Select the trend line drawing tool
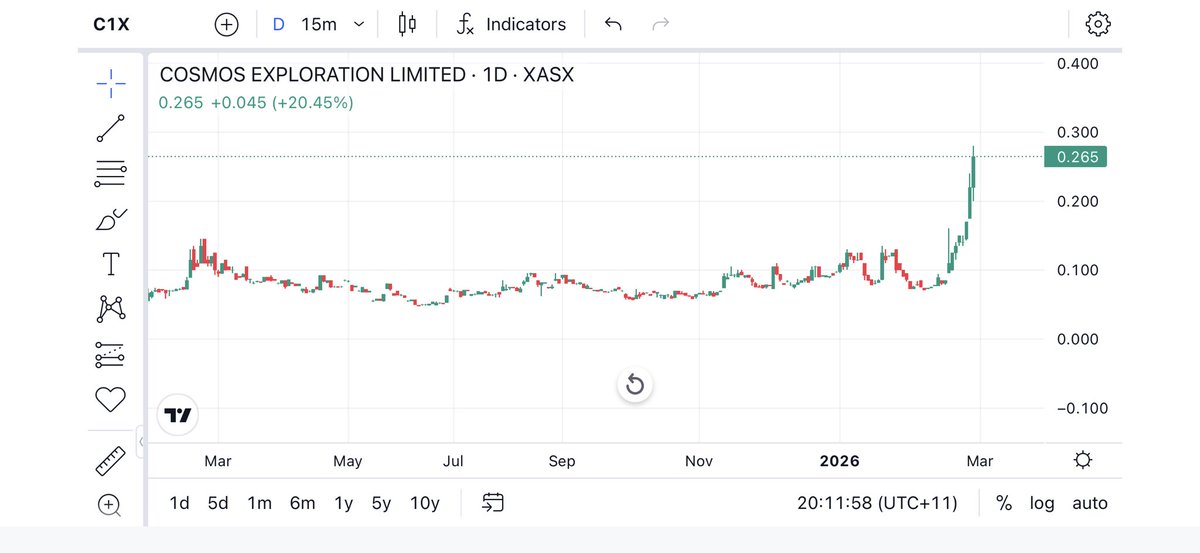The height and width of the screenshot is (553, 1200). [x=110, y=129]
